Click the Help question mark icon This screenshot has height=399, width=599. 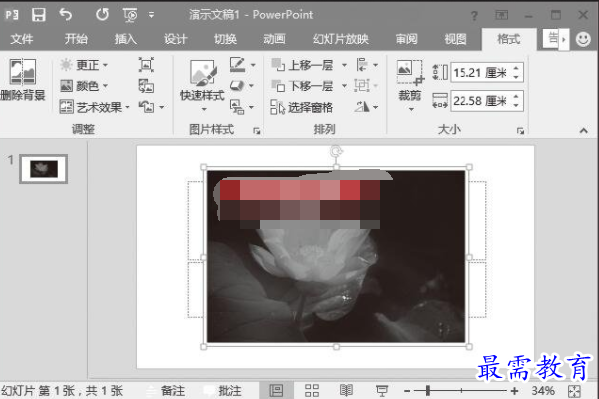pos(474,16)
